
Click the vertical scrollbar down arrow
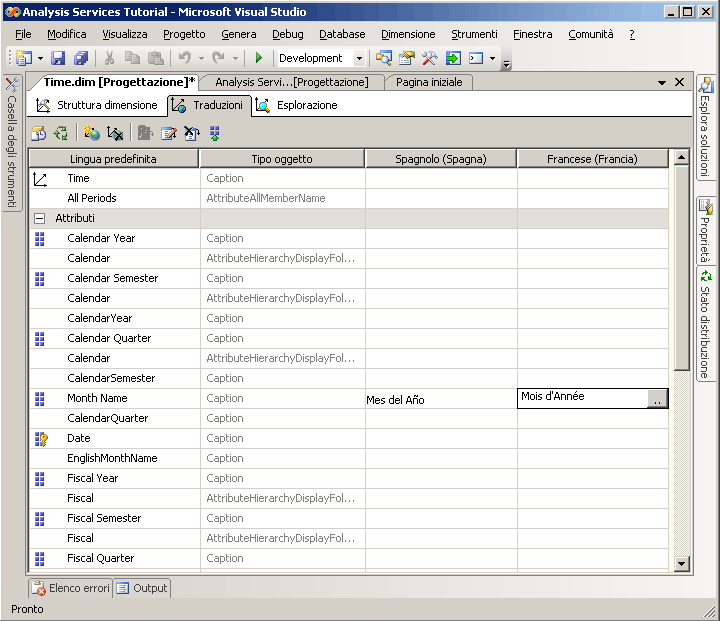[682, 564]
